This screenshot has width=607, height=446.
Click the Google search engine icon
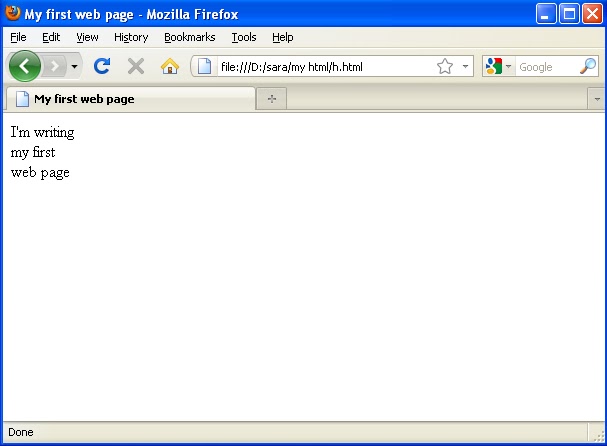(x=494, y=66)
